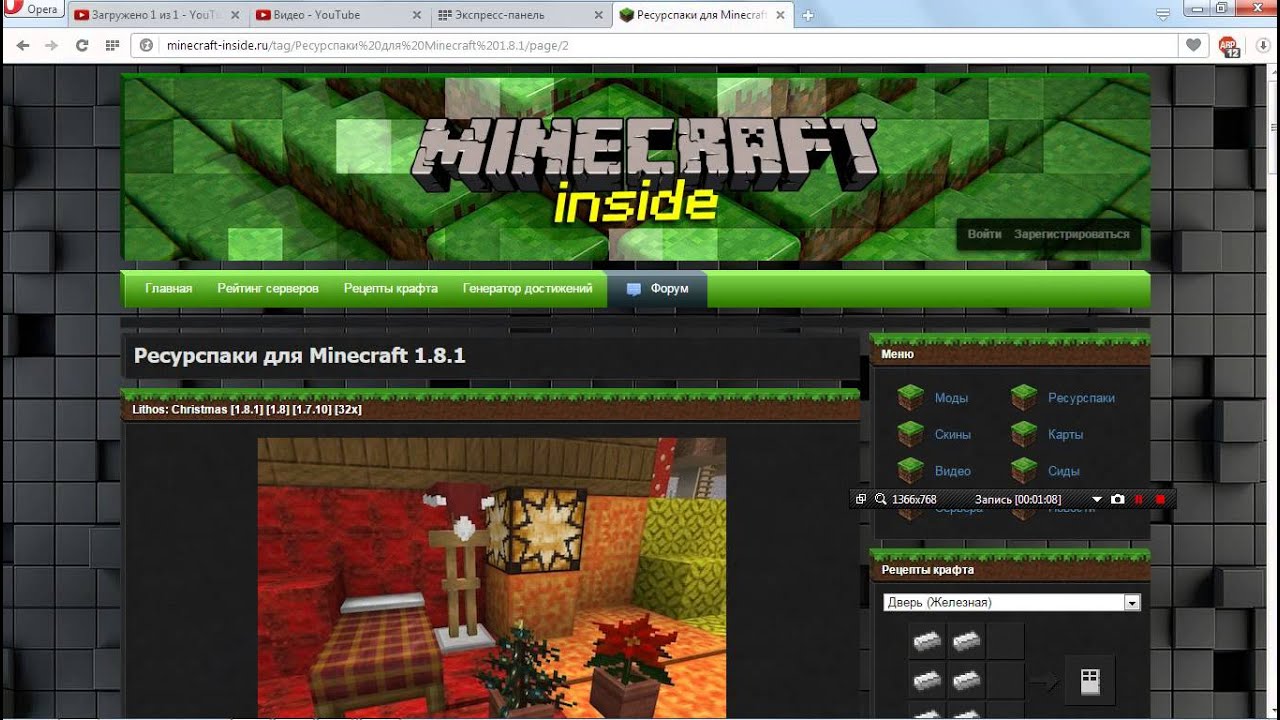Open a new browser tab
This screenshot has height=720, width=1280.
point(808,15)
